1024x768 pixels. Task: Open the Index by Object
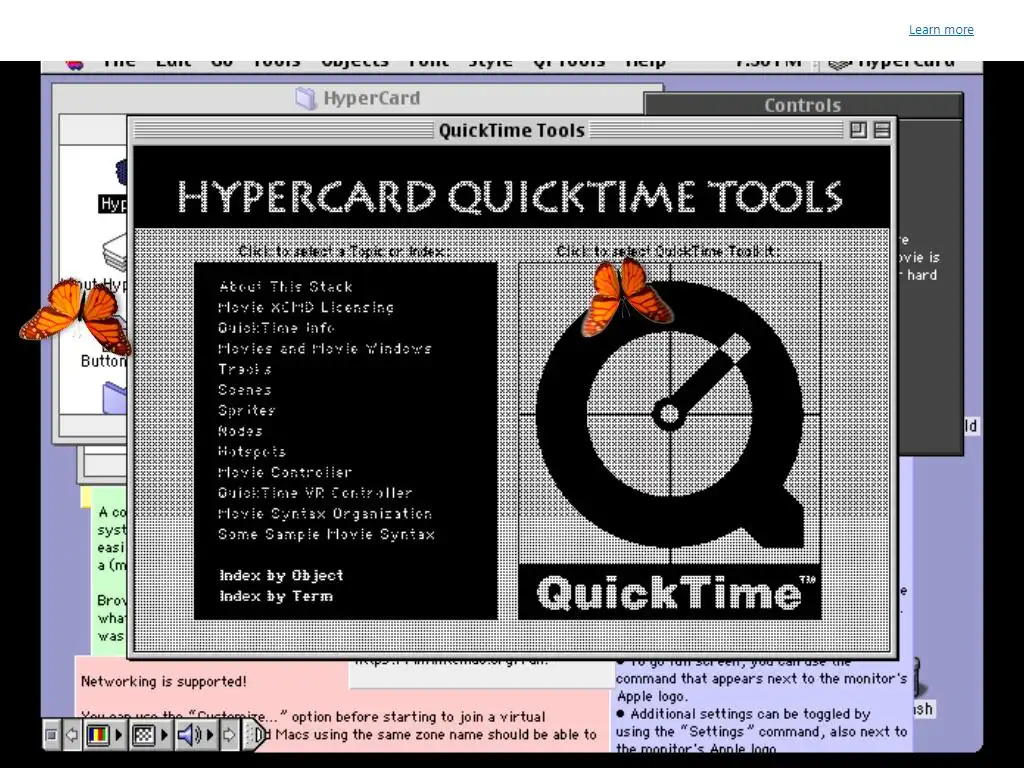click(281, 576)
